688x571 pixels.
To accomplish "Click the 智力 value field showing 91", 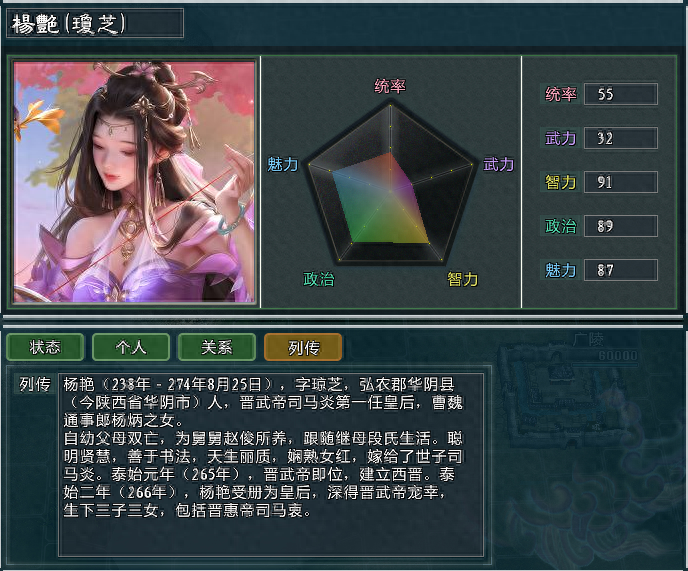I will (620, 182).
